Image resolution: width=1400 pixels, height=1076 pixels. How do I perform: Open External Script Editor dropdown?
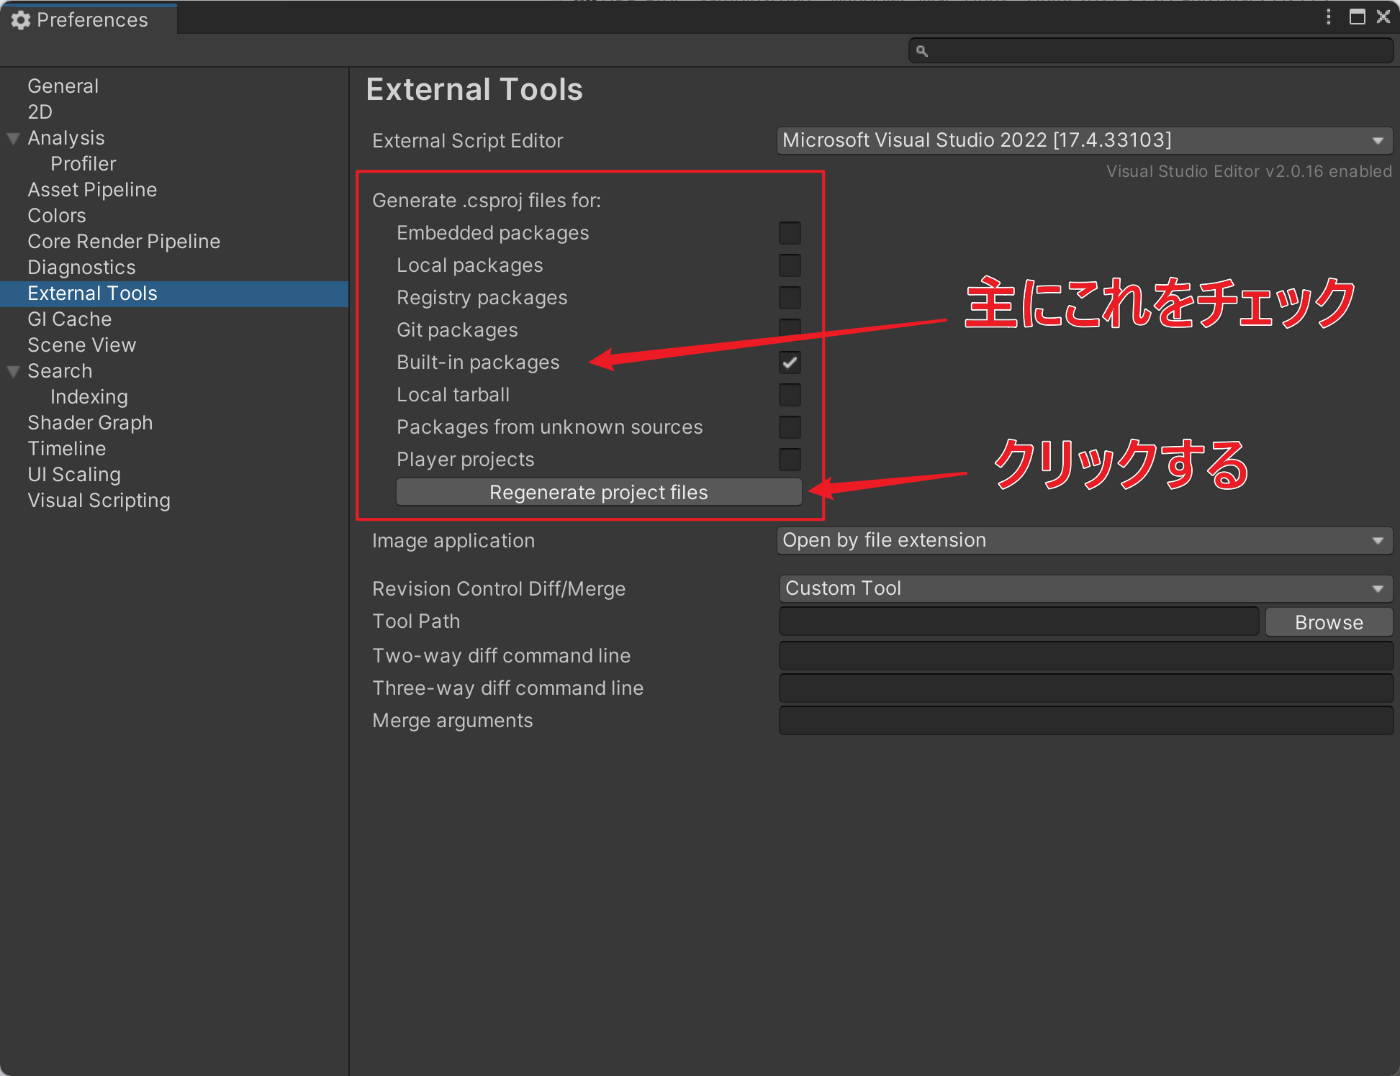(x=1085, y=140)
